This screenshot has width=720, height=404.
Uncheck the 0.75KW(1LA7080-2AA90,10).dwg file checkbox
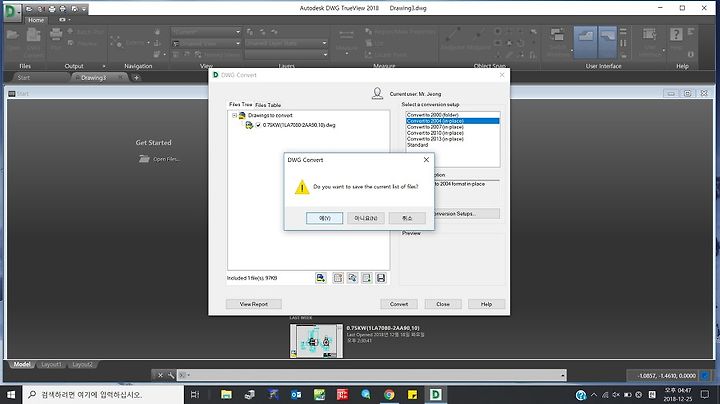coord(258,125)
